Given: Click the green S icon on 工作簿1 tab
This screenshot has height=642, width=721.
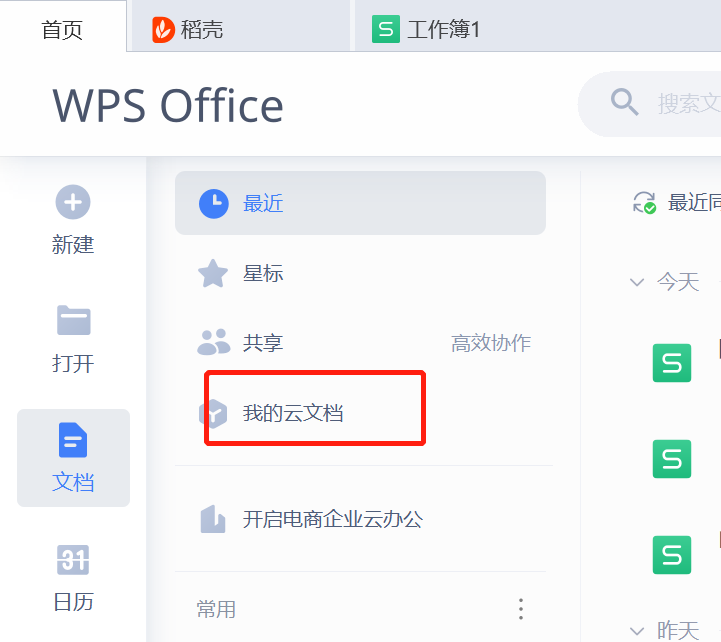Looking at the screenshot, I should [x=386, y=29].
